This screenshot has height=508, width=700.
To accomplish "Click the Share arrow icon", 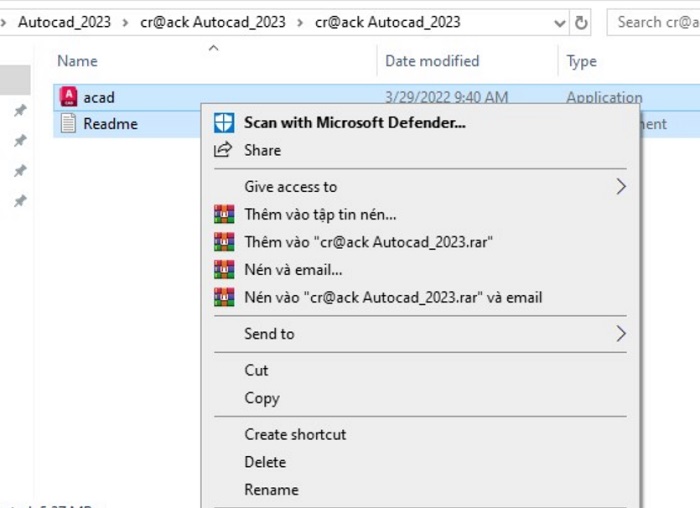I will (x=223, y=150).
